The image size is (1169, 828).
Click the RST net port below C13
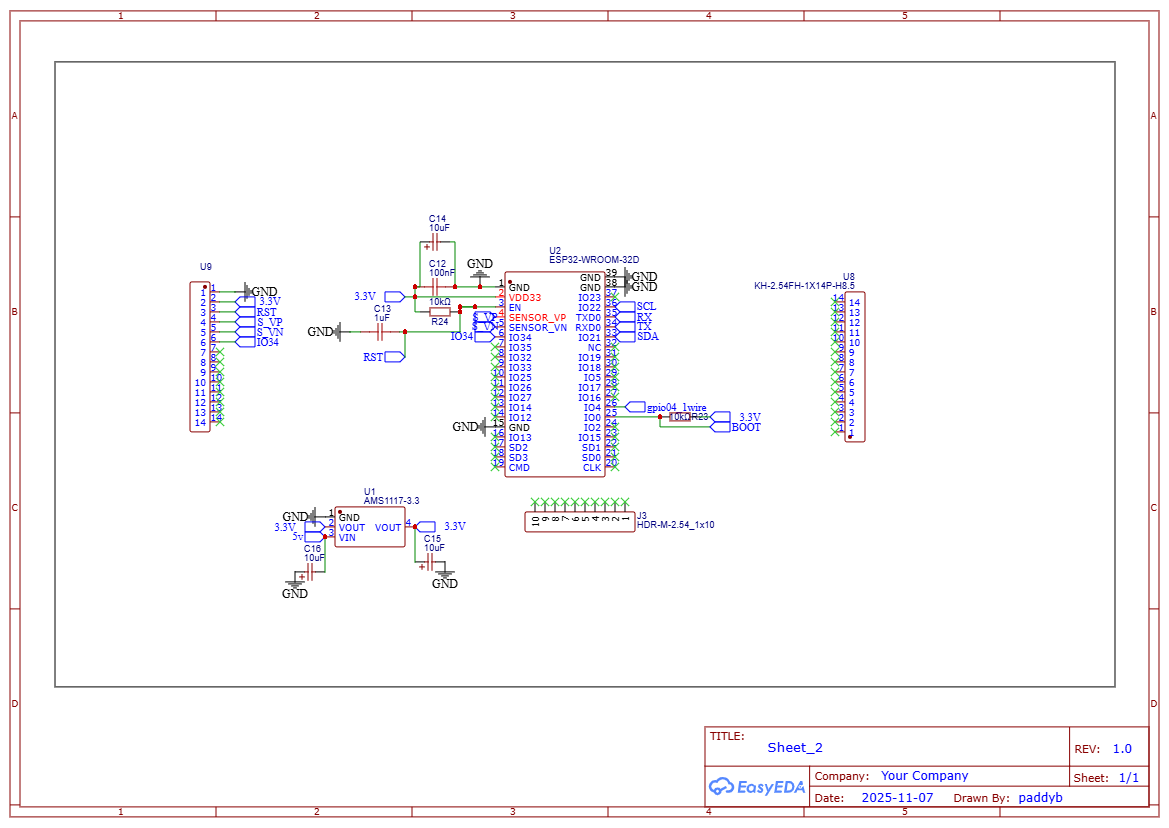393,356
